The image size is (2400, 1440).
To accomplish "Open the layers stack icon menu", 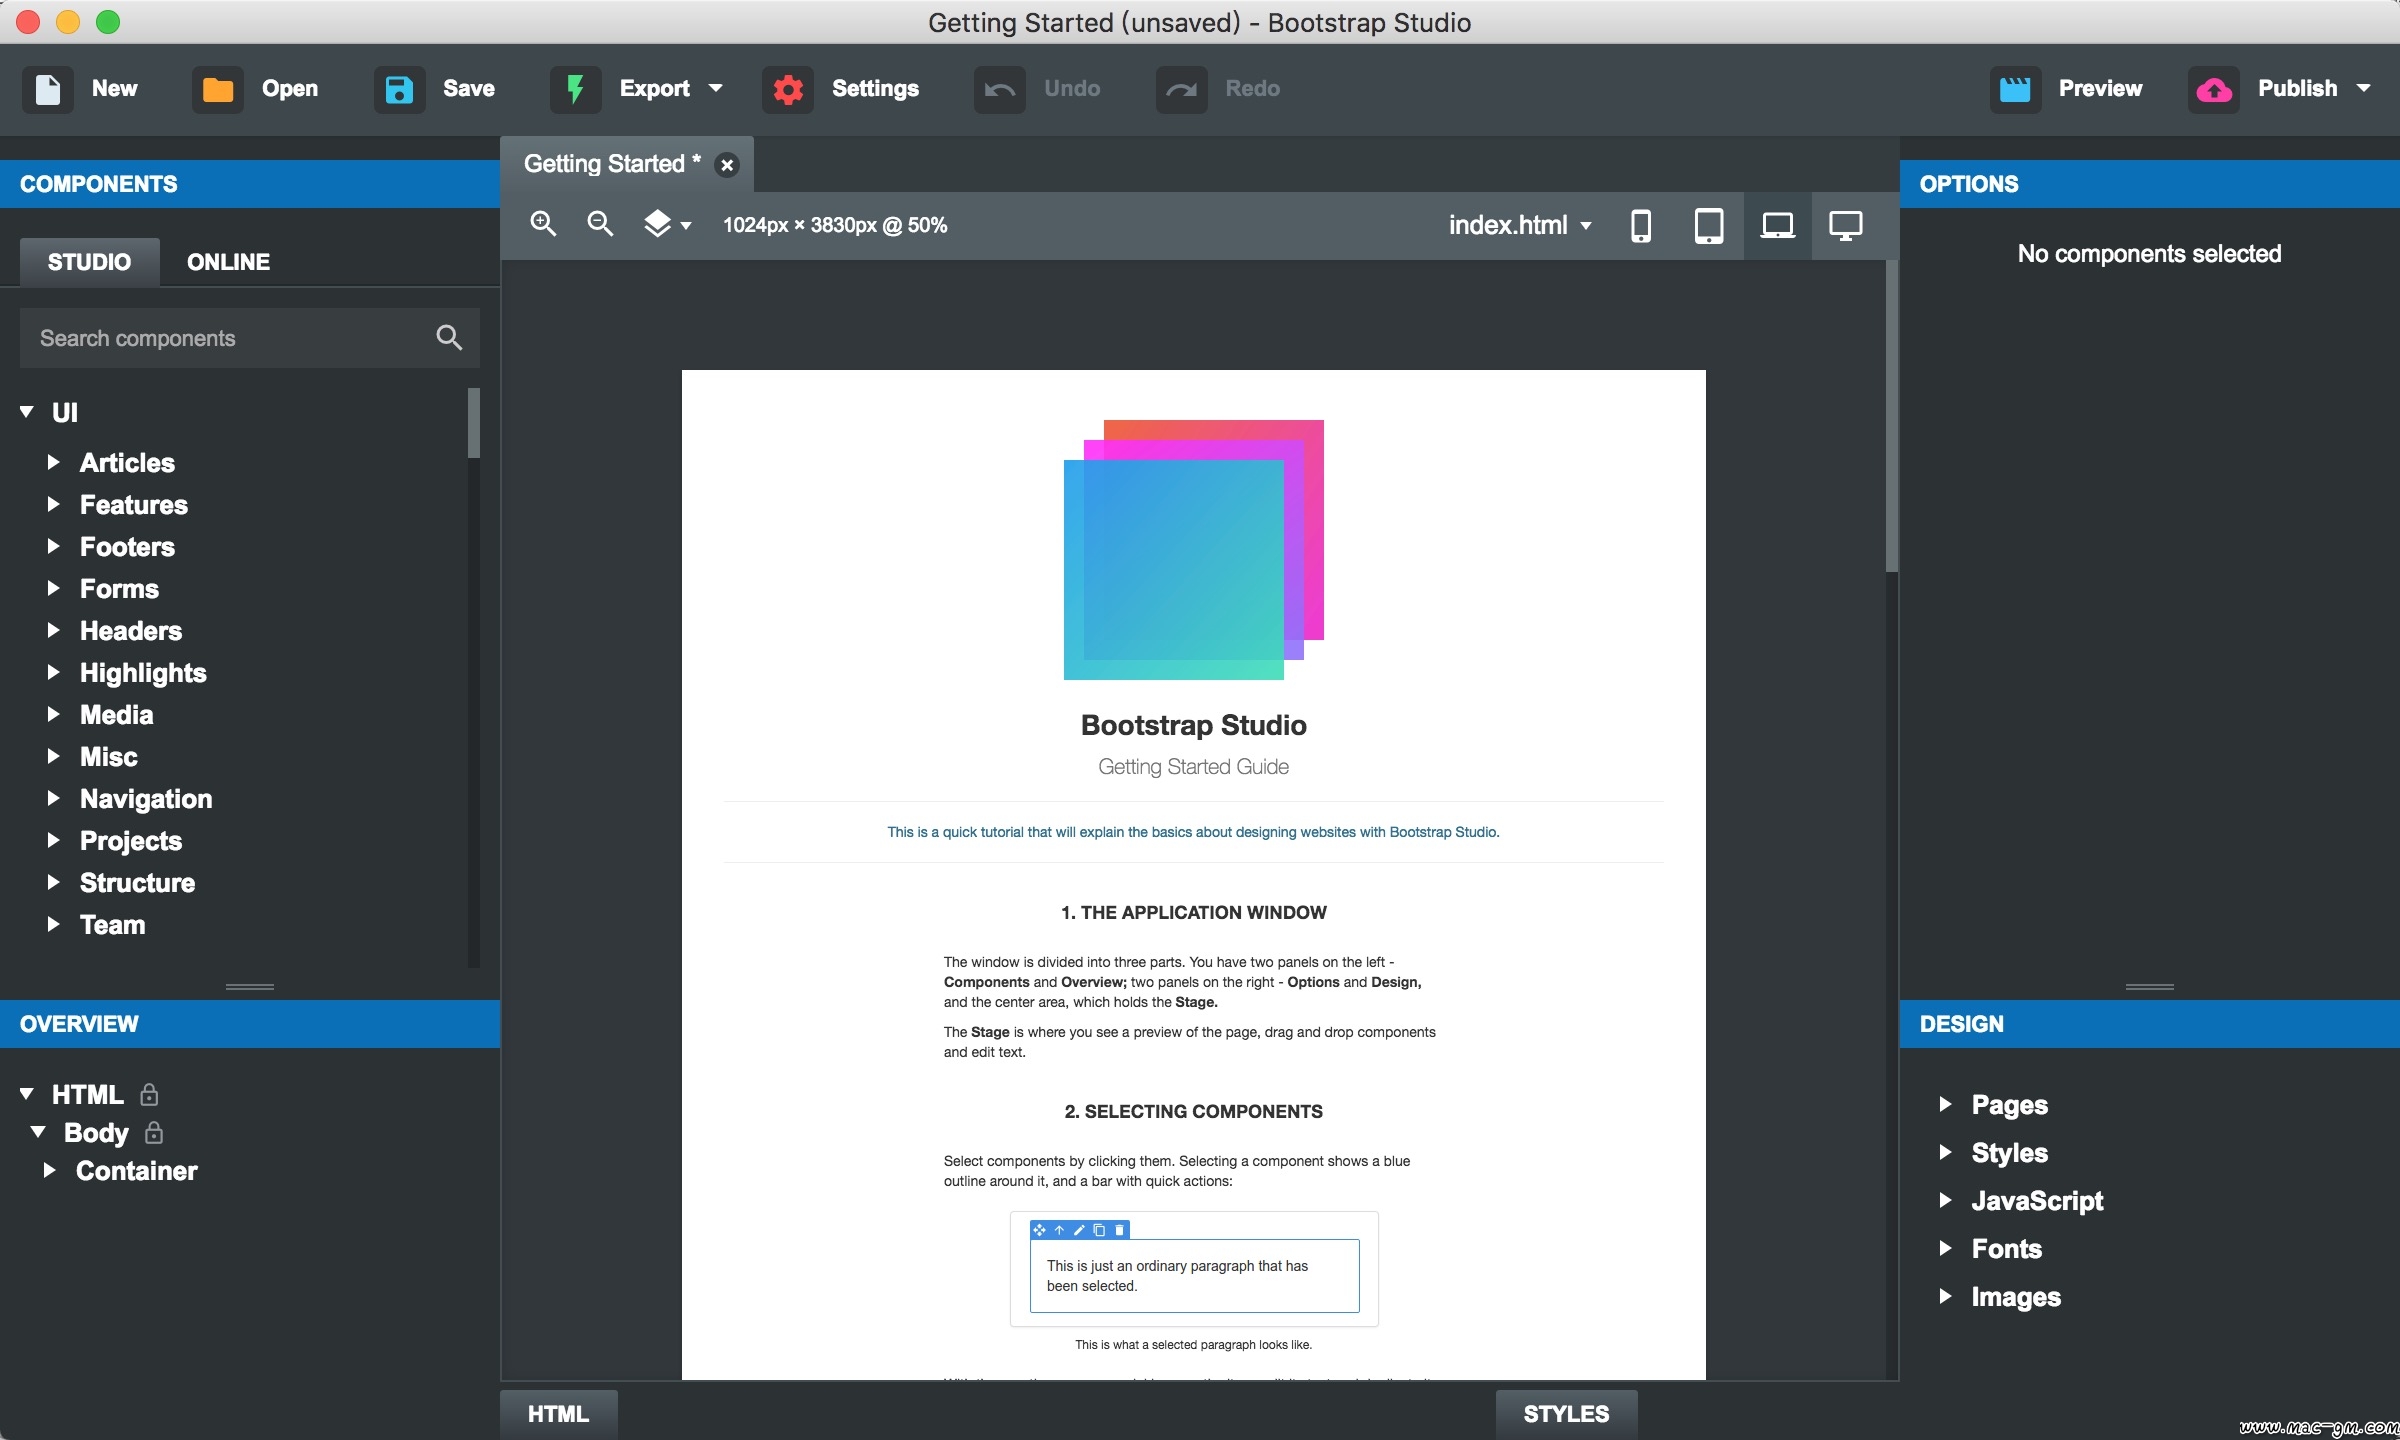I will (x=667, y=224).
